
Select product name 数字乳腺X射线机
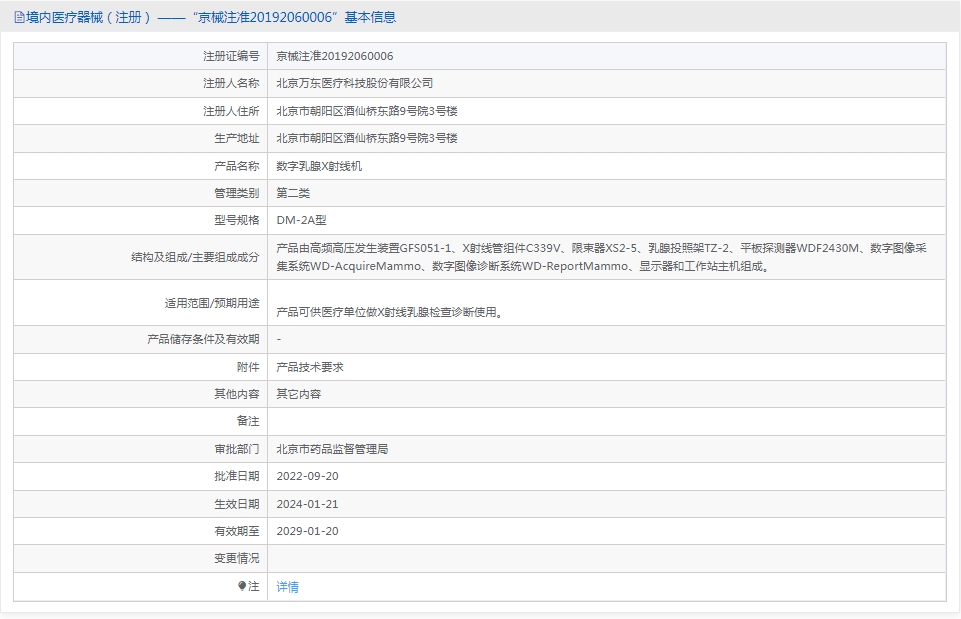319,166
